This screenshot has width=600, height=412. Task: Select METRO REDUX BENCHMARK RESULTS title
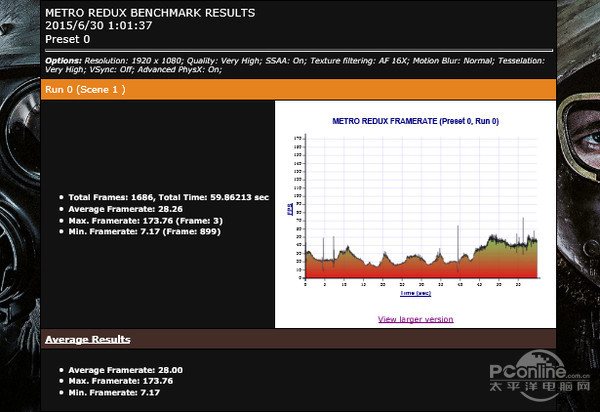[150, 13]
